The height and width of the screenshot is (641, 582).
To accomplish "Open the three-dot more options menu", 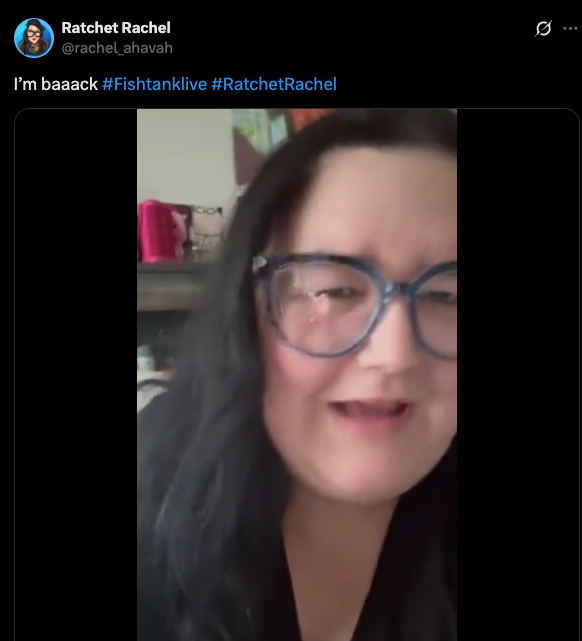I will [x=570, y=28].
